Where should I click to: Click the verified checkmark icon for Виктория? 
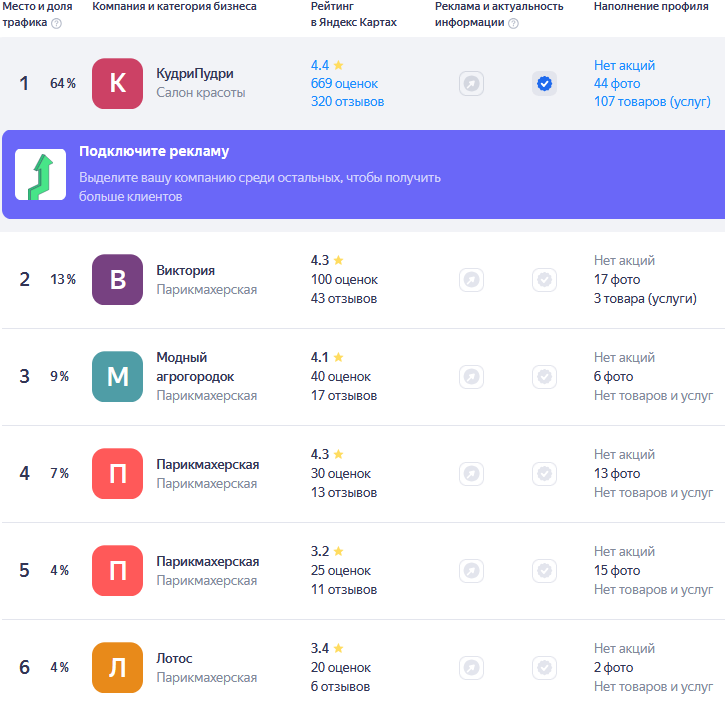tap(544, 280)
